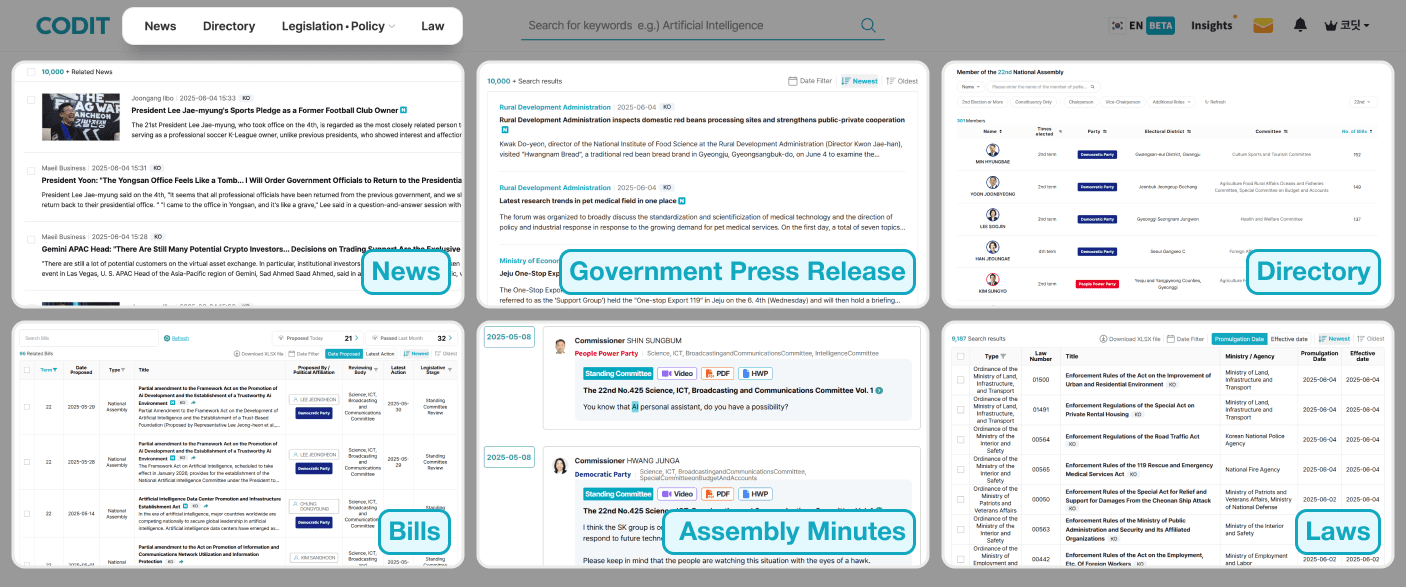Open the Insights link
Viewport: 1406px width, 587px height.
(x=1211, y=25)
